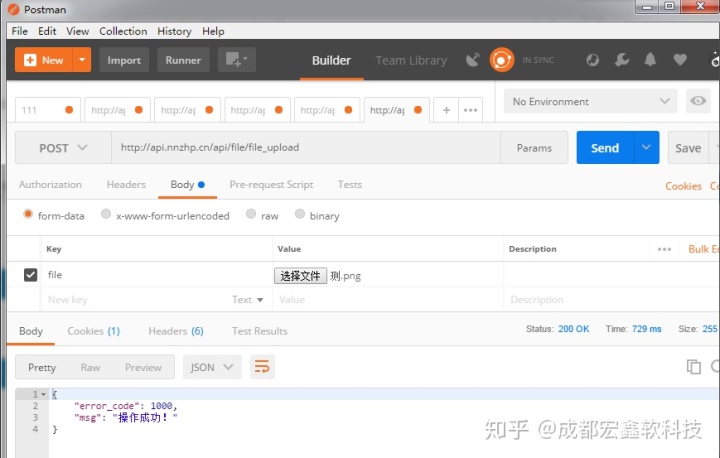
Task: Open the File menu
Action: click(20, 31)
